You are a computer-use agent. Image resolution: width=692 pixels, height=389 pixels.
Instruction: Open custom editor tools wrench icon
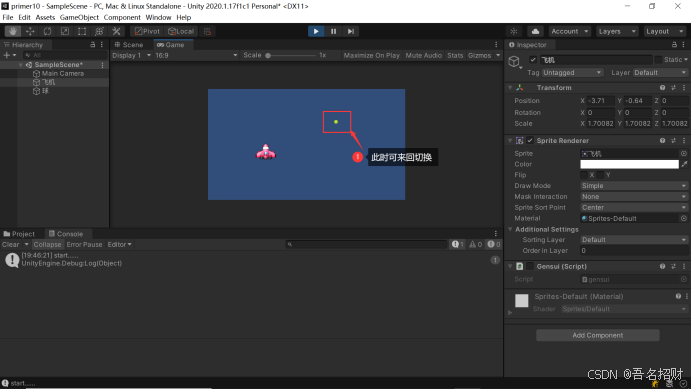[x=116, y=31]
